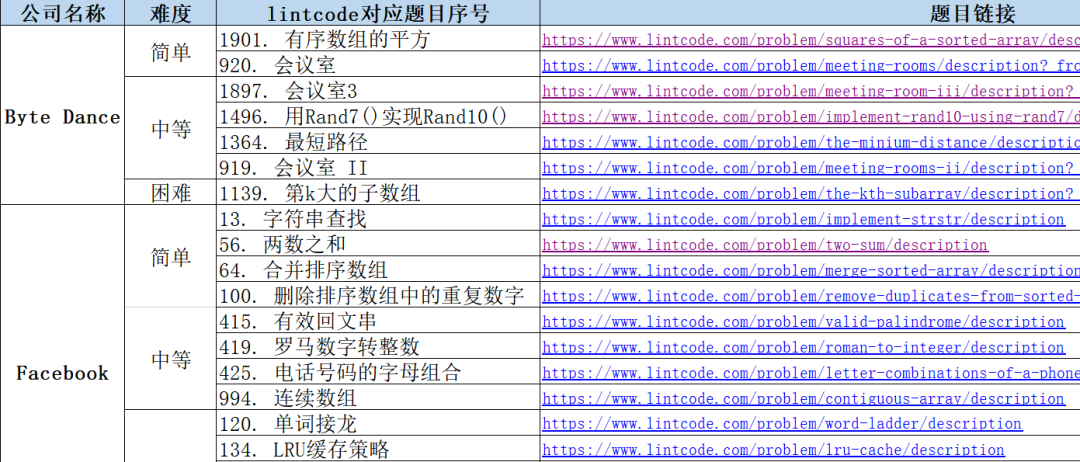This screenshot has height=462, width=1080.
Task: Select Byte Dance's 简单 difficulty cell
Action: [171, 52]
